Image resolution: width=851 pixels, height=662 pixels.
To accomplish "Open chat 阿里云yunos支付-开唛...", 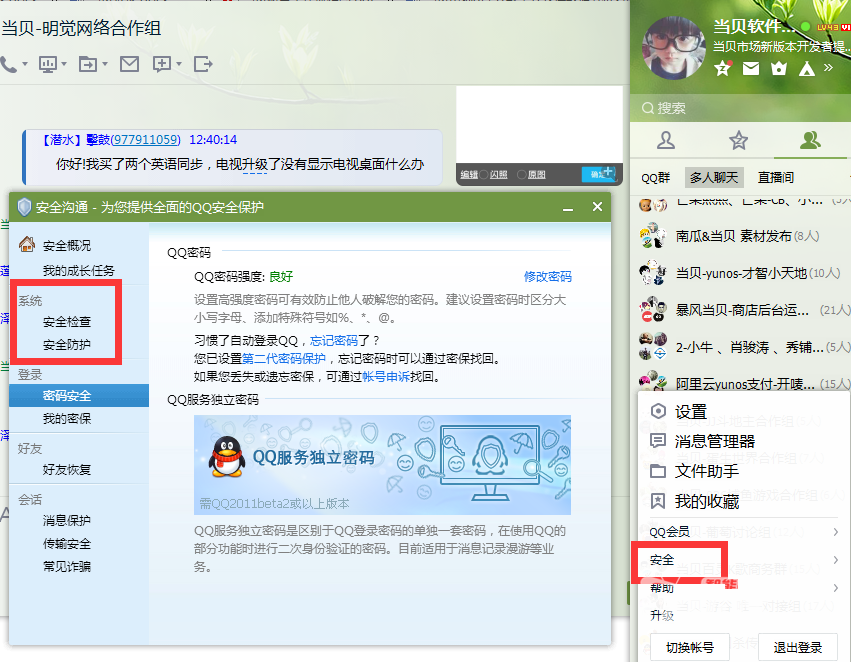I will click(x=740, y=384).
